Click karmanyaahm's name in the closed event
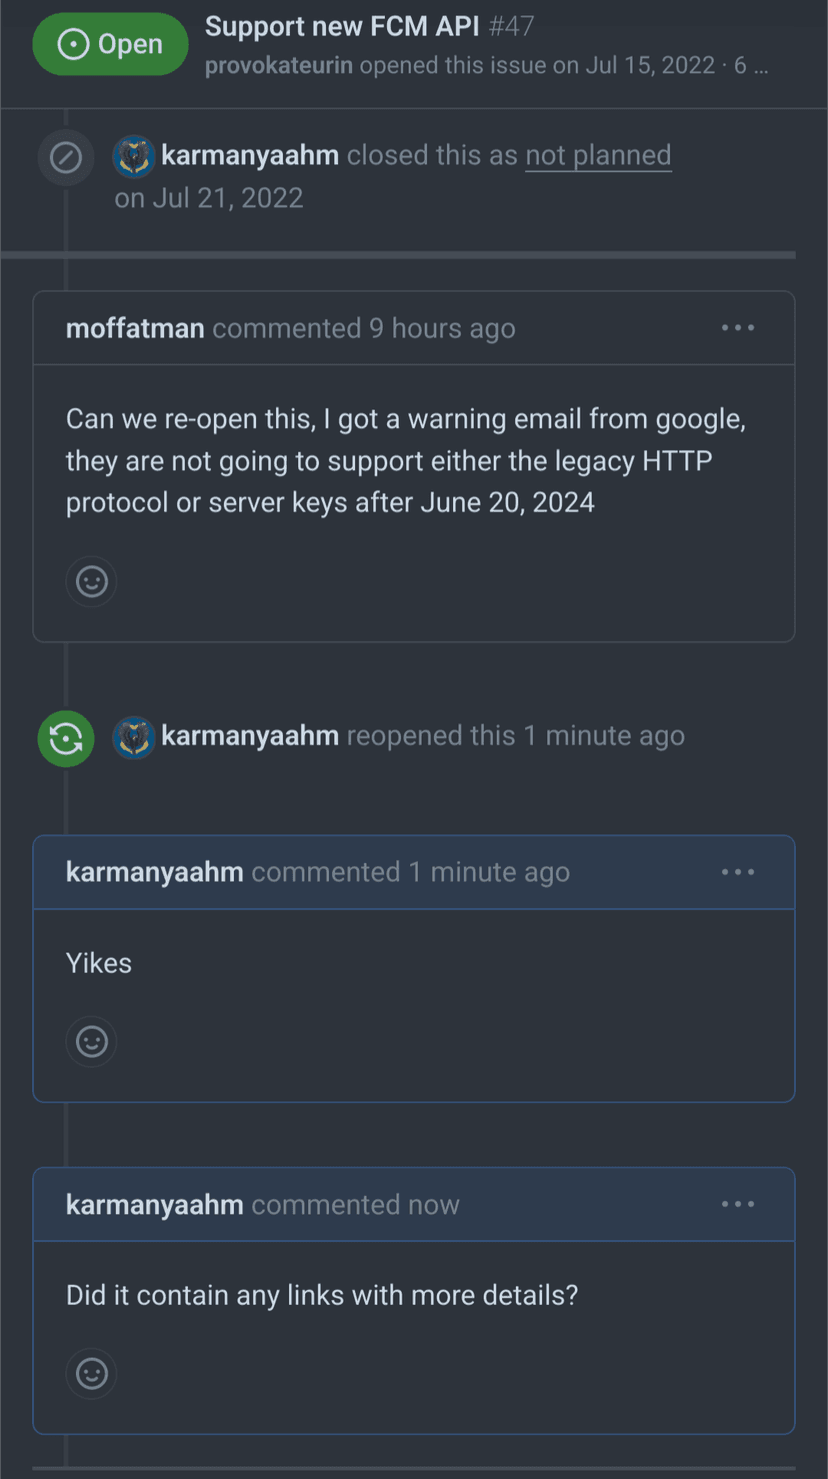 click(x=249, y=154)
